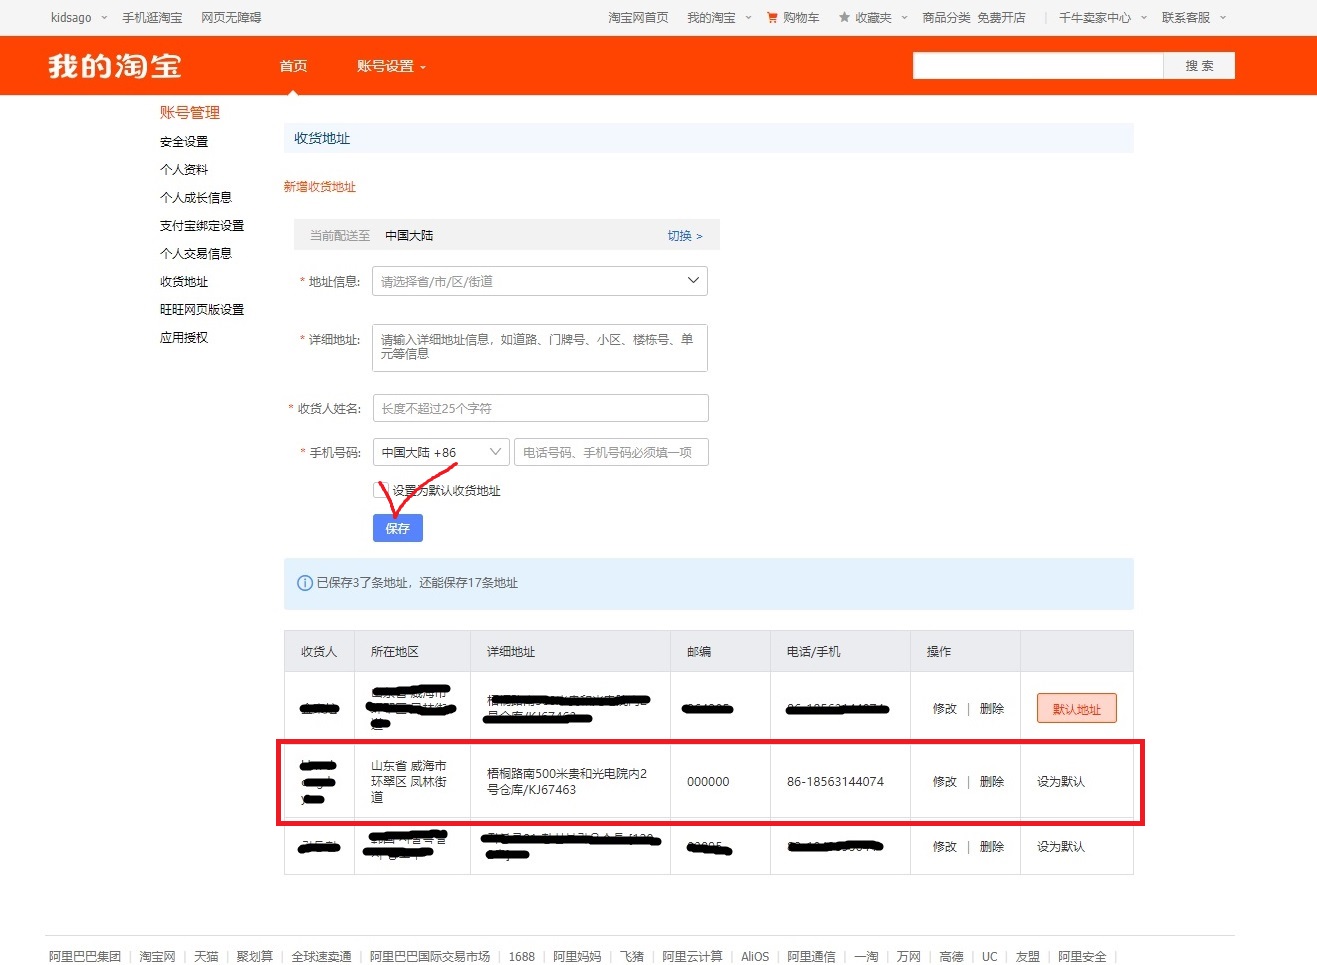The width and height of the screenshot is (1317, 965).
Task: Open 旺旺网页版设置 in sidebar
Action: [202, 310]
